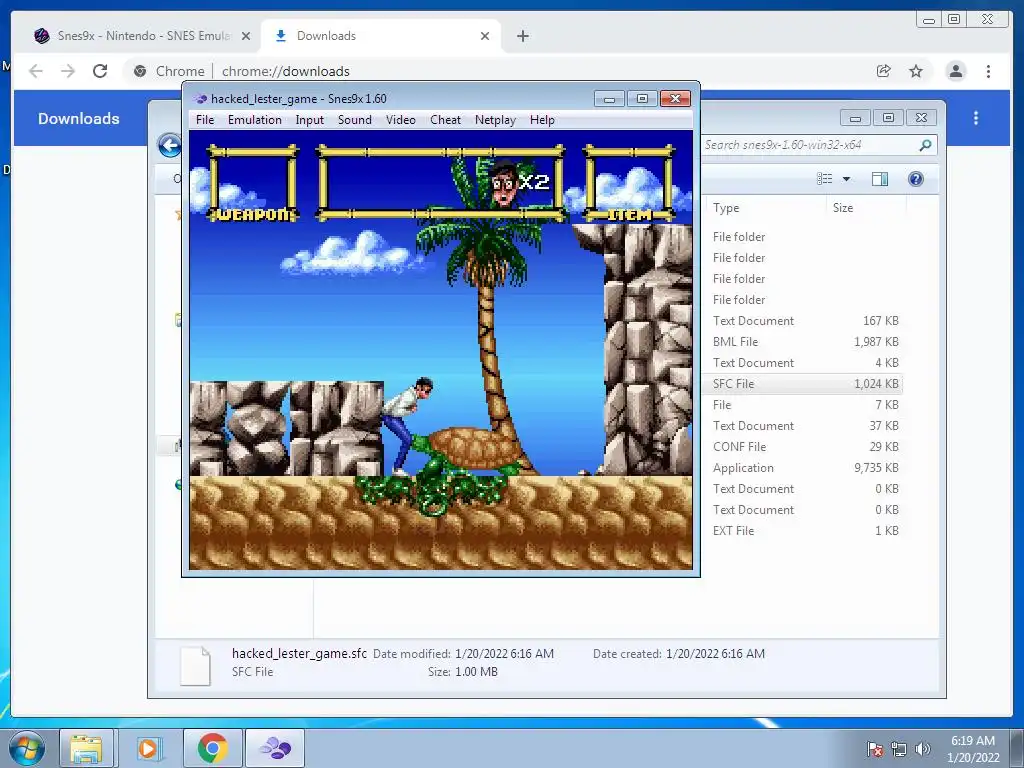Change view using the Explorer view icon
1024x768 pixels.
(x=825, y=179)
